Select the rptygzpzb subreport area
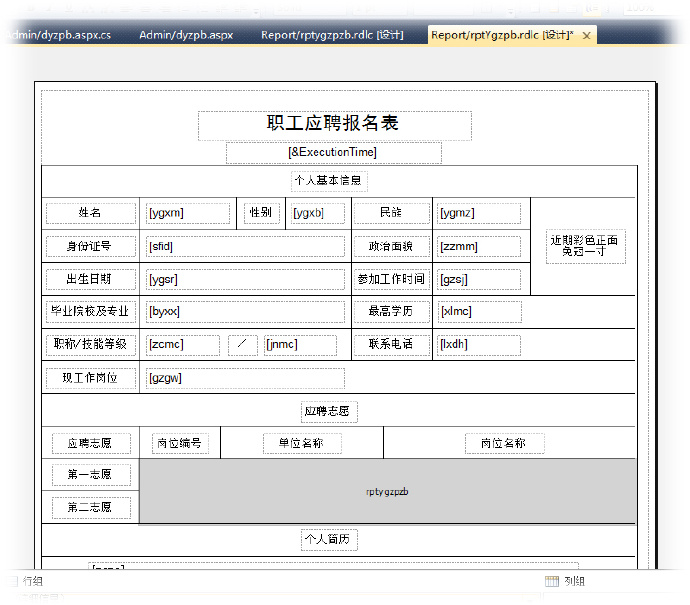The image size is (690, 605). pyautogui.click(x=387, y=491)
